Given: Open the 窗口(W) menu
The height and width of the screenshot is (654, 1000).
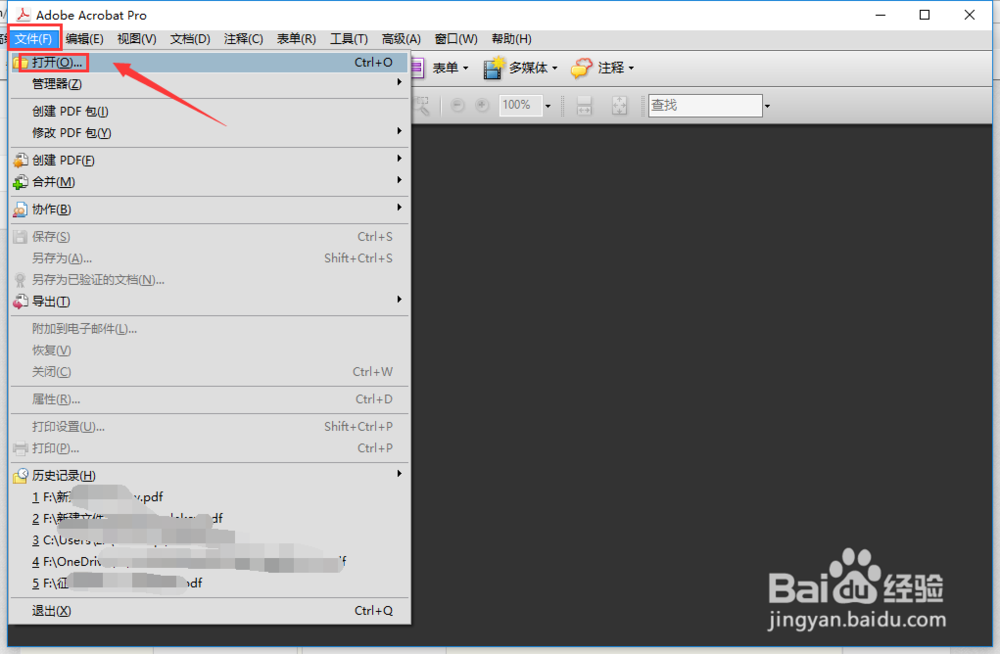Looking at the screenshot, I should point(456,39).
